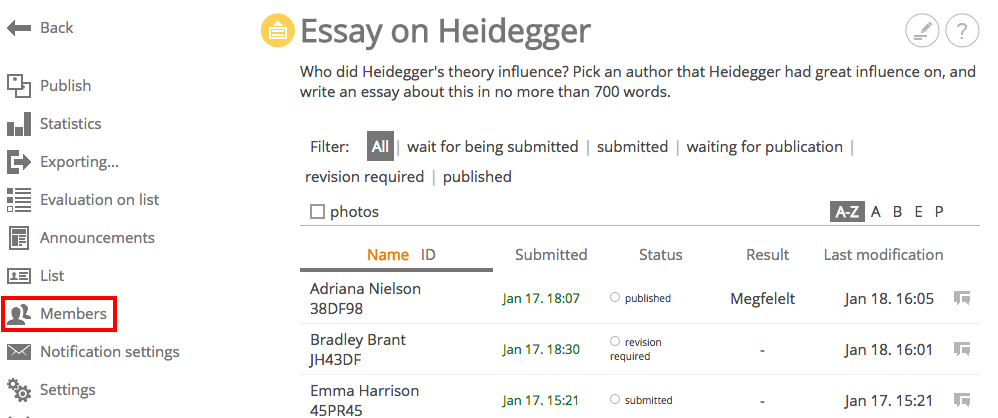
Task: Click the Exporting arrow icon
Action: tap(19, 162)
